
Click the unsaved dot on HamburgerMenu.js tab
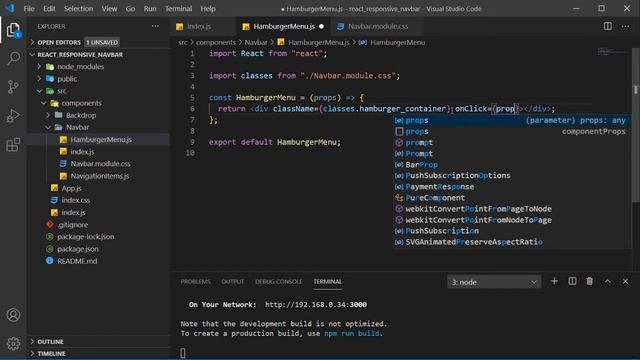pyautogui.click(x=321, y=27)
